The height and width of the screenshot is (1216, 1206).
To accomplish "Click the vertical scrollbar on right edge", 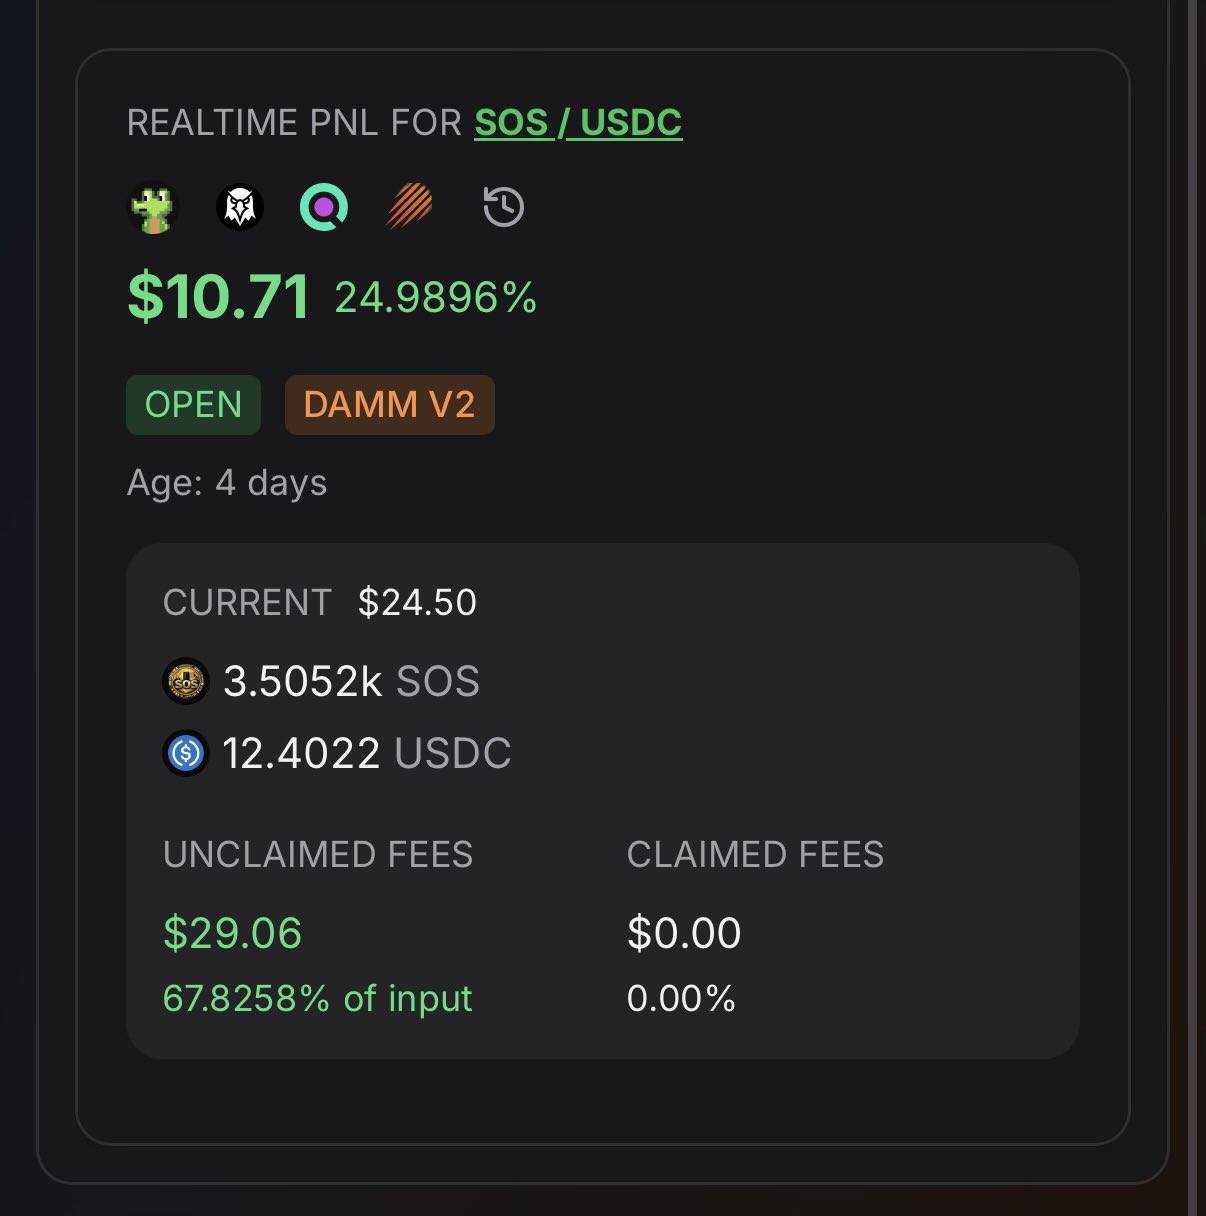I will (x=1191, y=600).
